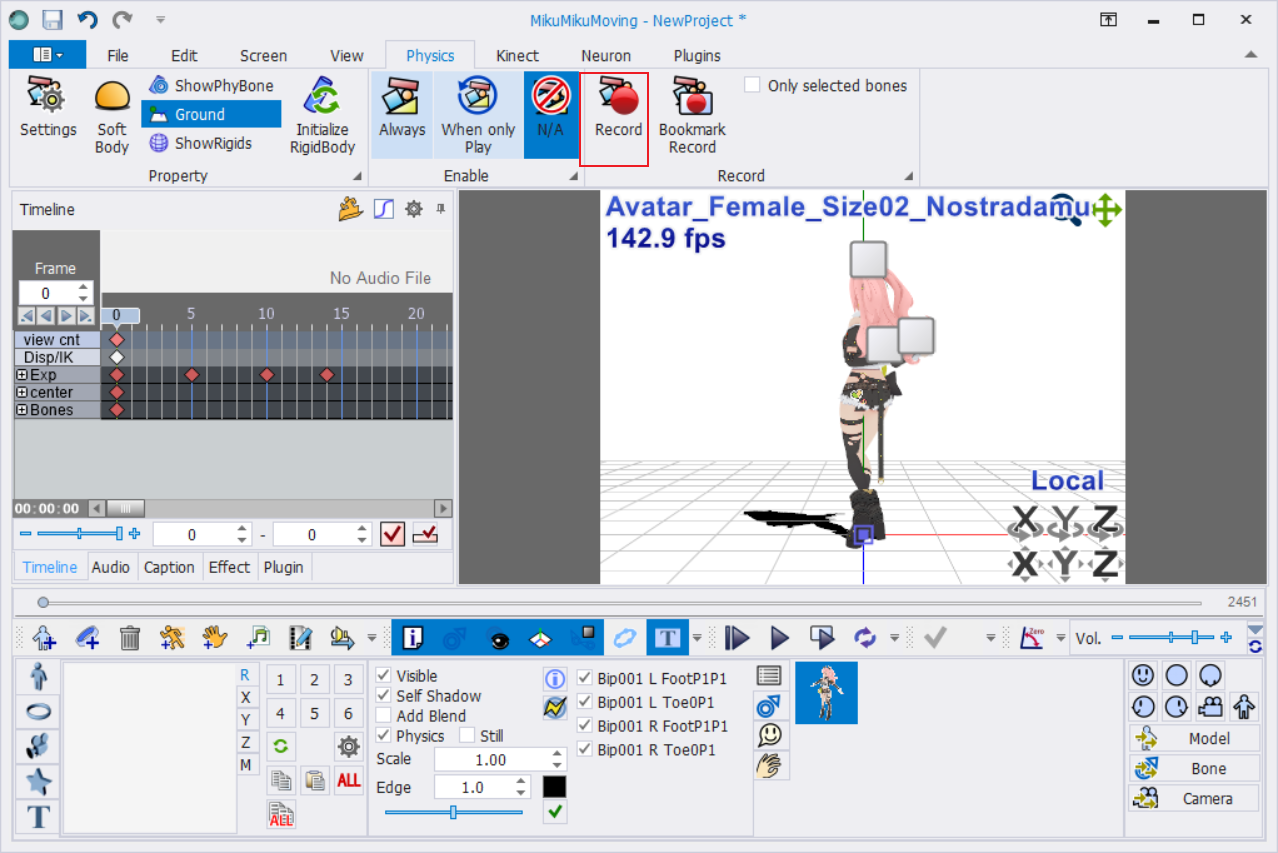Click the save icon in title bar
Viewport: 1278px width, 853px height.
click(53, 19)
